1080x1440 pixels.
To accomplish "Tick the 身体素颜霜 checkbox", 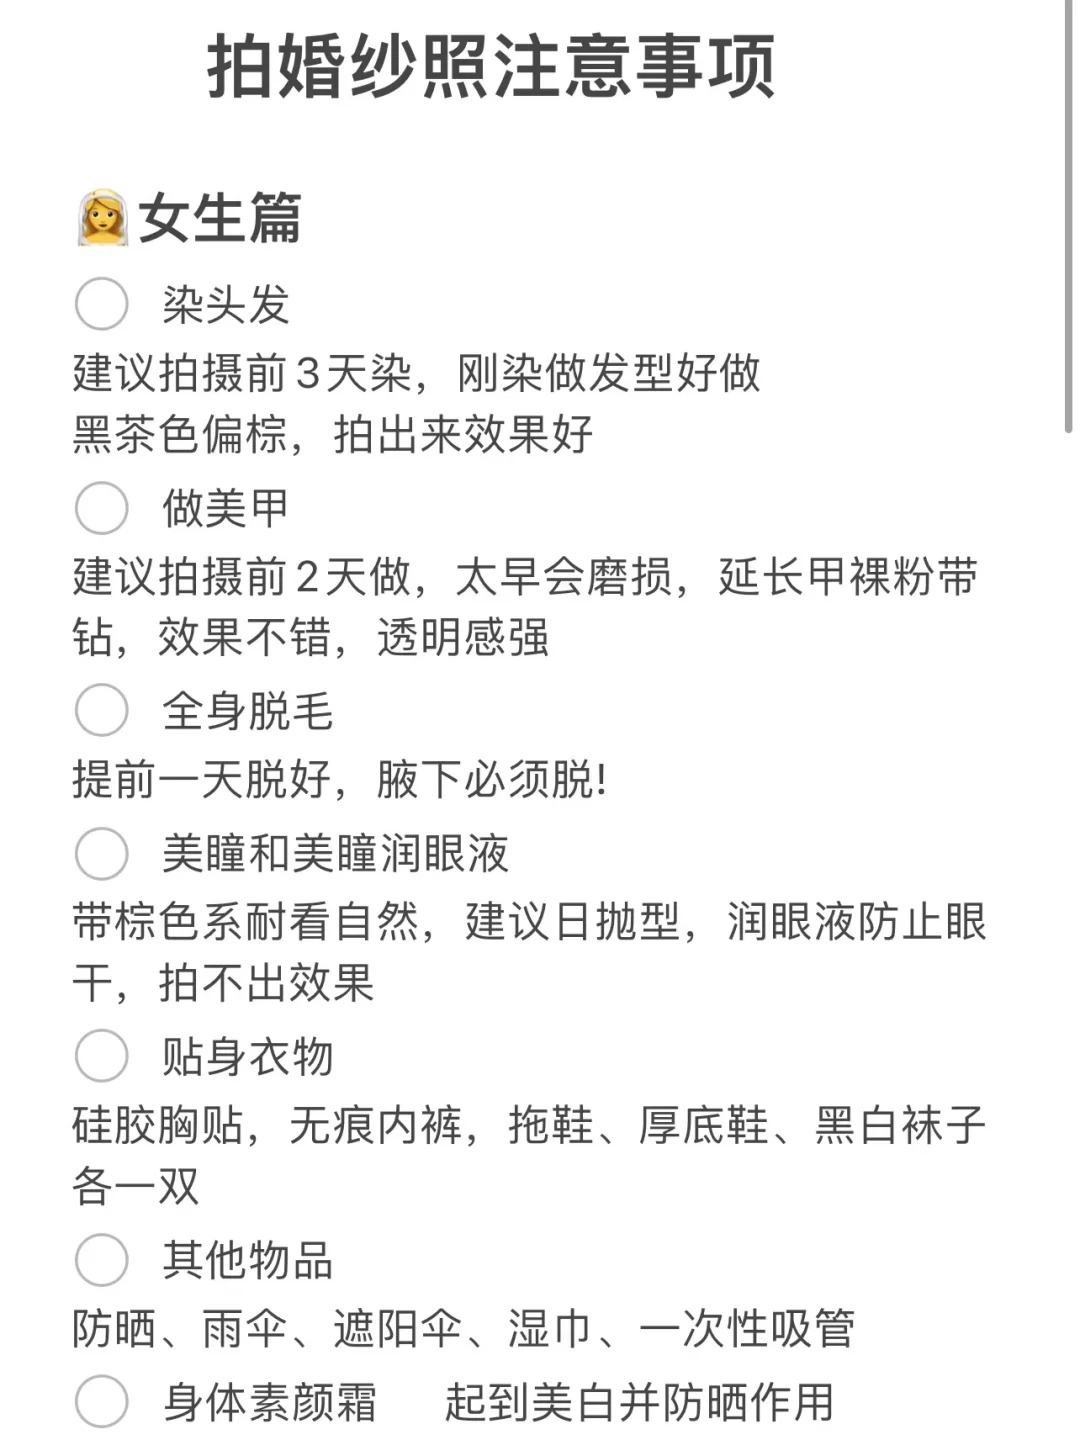I will 101,1402.
